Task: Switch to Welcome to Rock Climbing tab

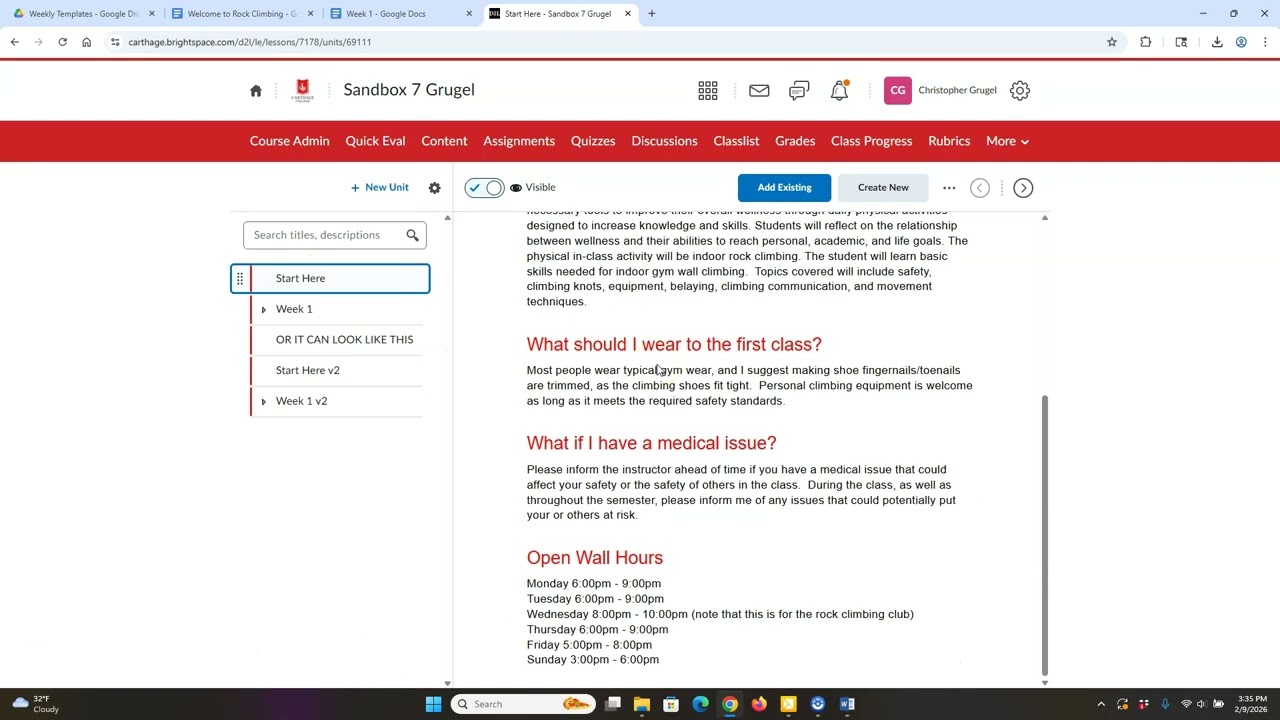Action: (x=242, y=14)
